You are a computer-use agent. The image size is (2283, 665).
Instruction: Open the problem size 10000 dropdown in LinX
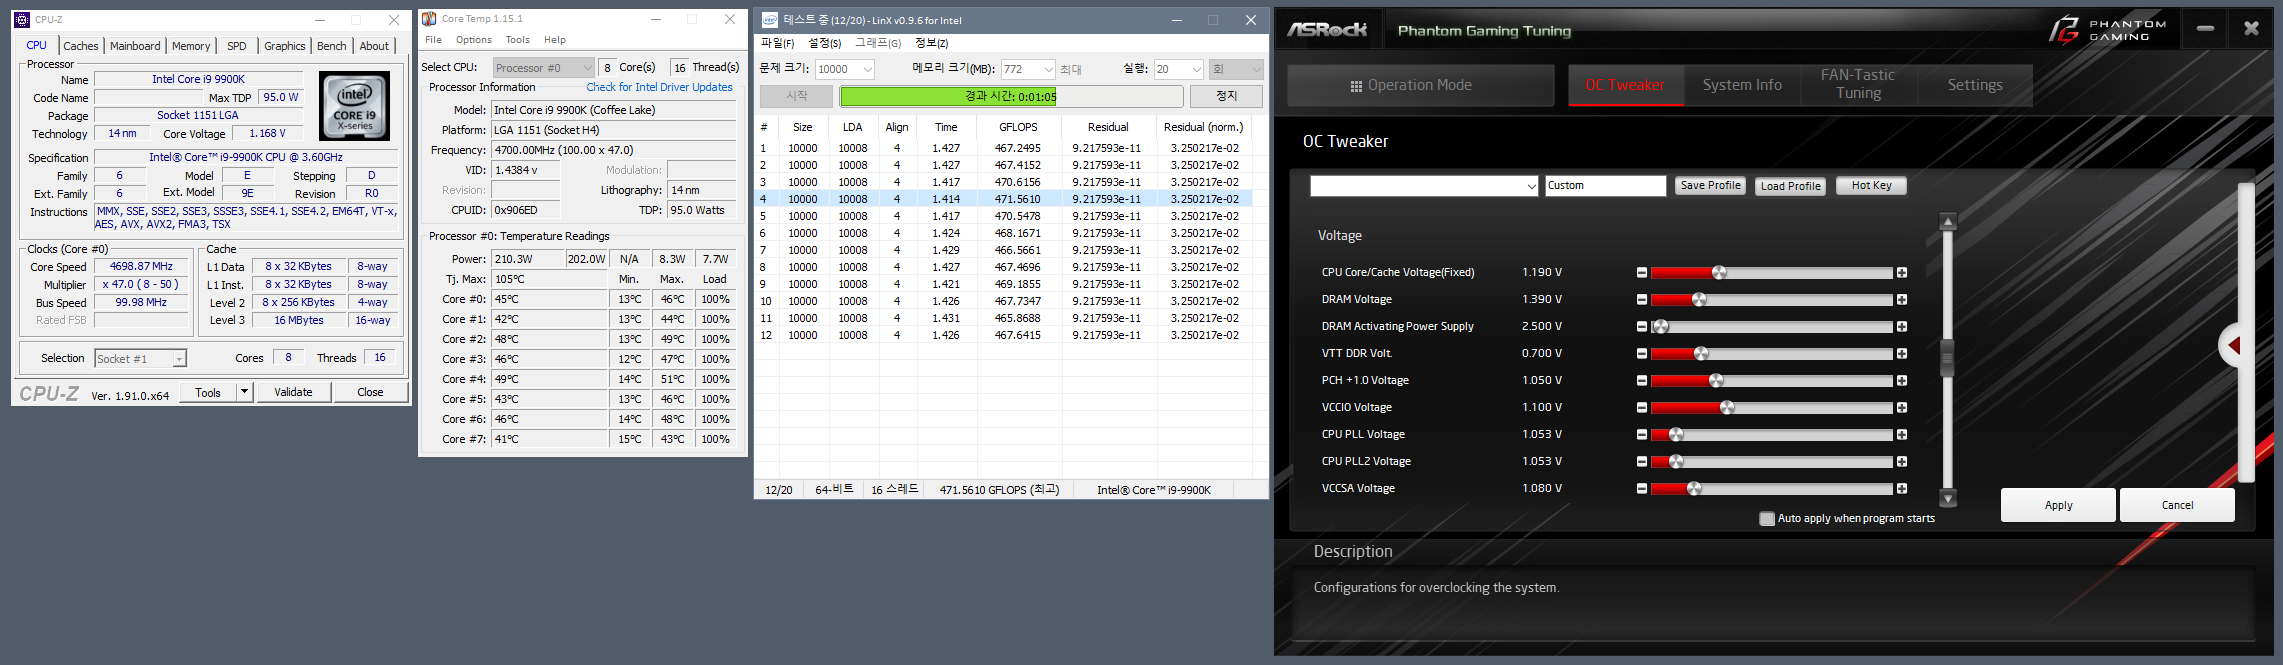click(845, 69)
